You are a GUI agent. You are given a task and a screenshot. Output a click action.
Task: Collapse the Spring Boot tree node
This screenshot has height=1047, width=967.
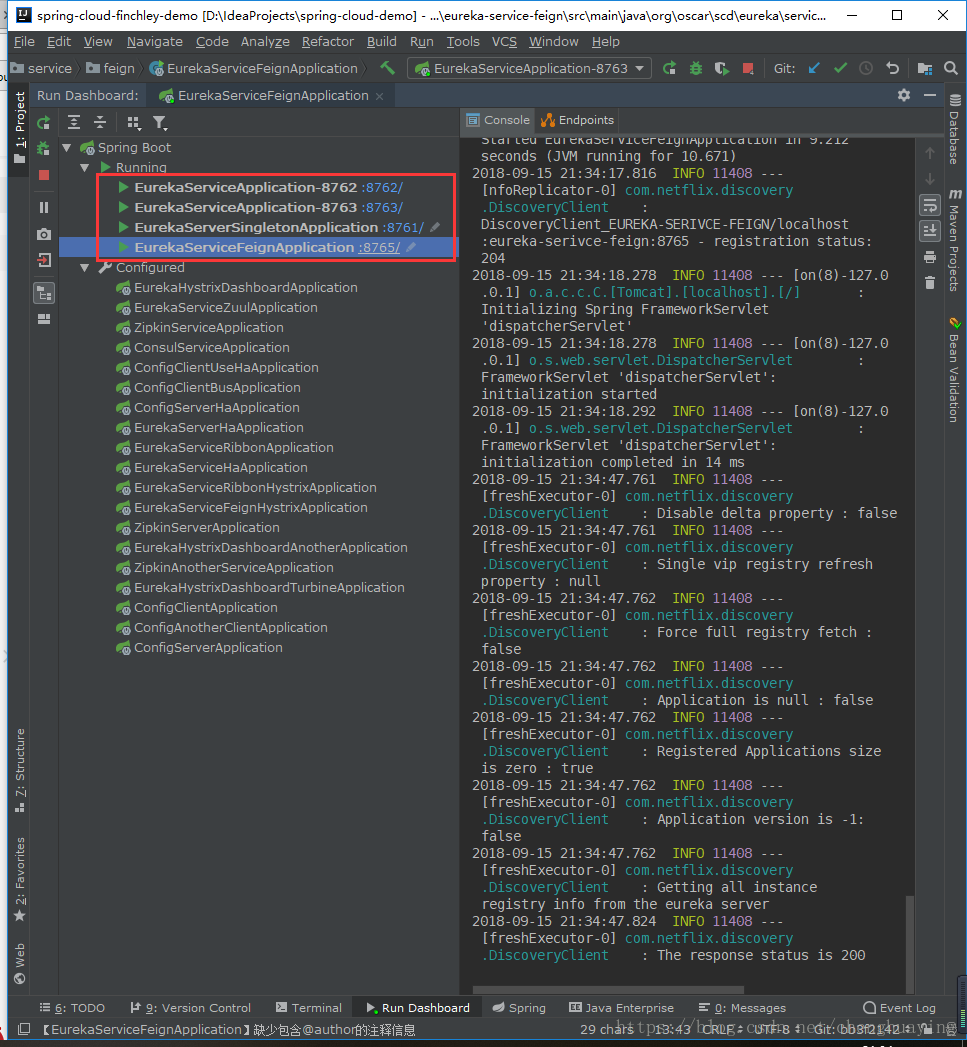point(67,148)
